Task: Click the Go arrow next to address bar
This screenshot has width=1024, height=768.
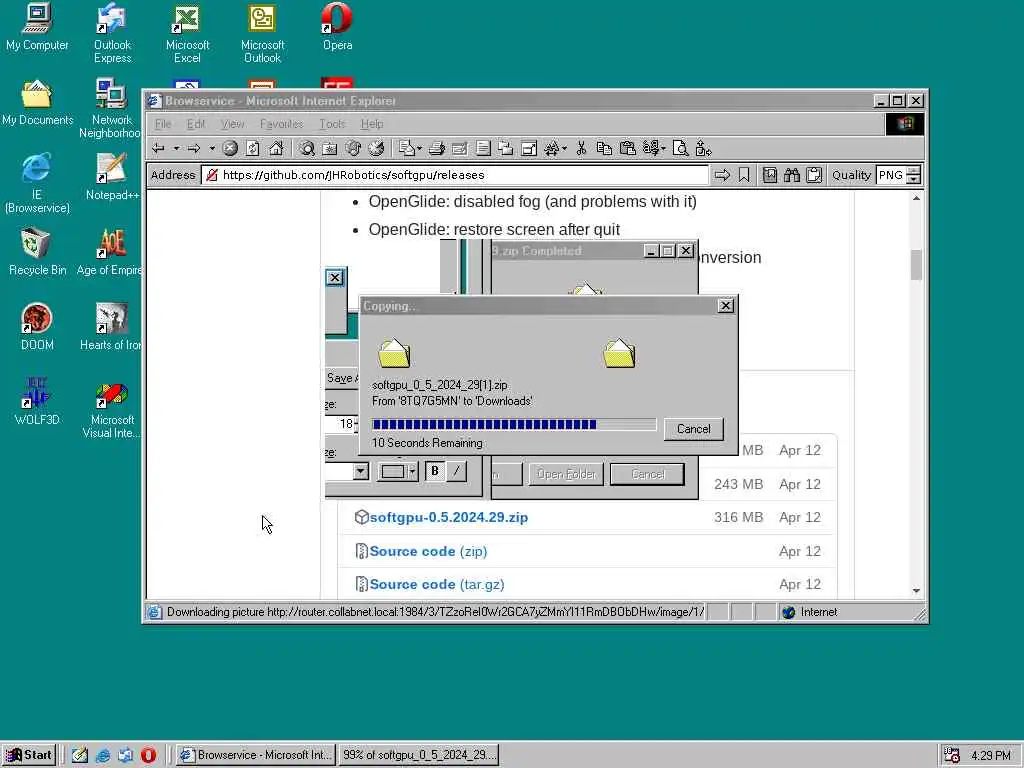Action: point(722,175)
